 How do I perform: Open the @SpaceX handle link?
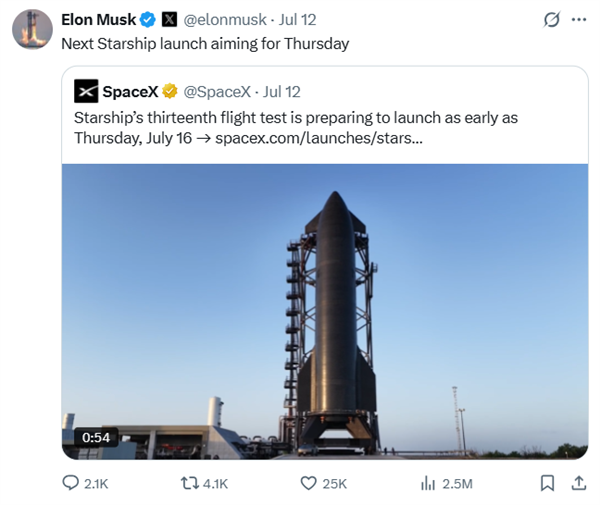[217, 92]
